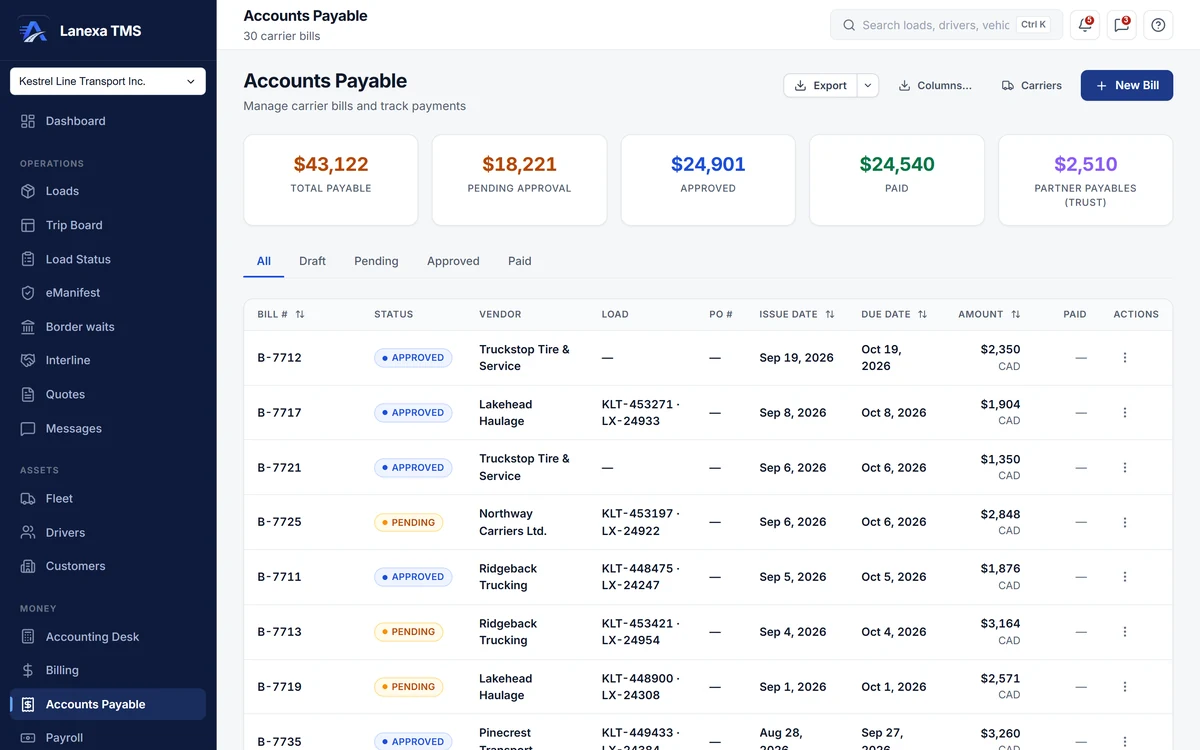Click vendor Northway Carriers Ltd.
1200x750 pixels.
[513, 522]
